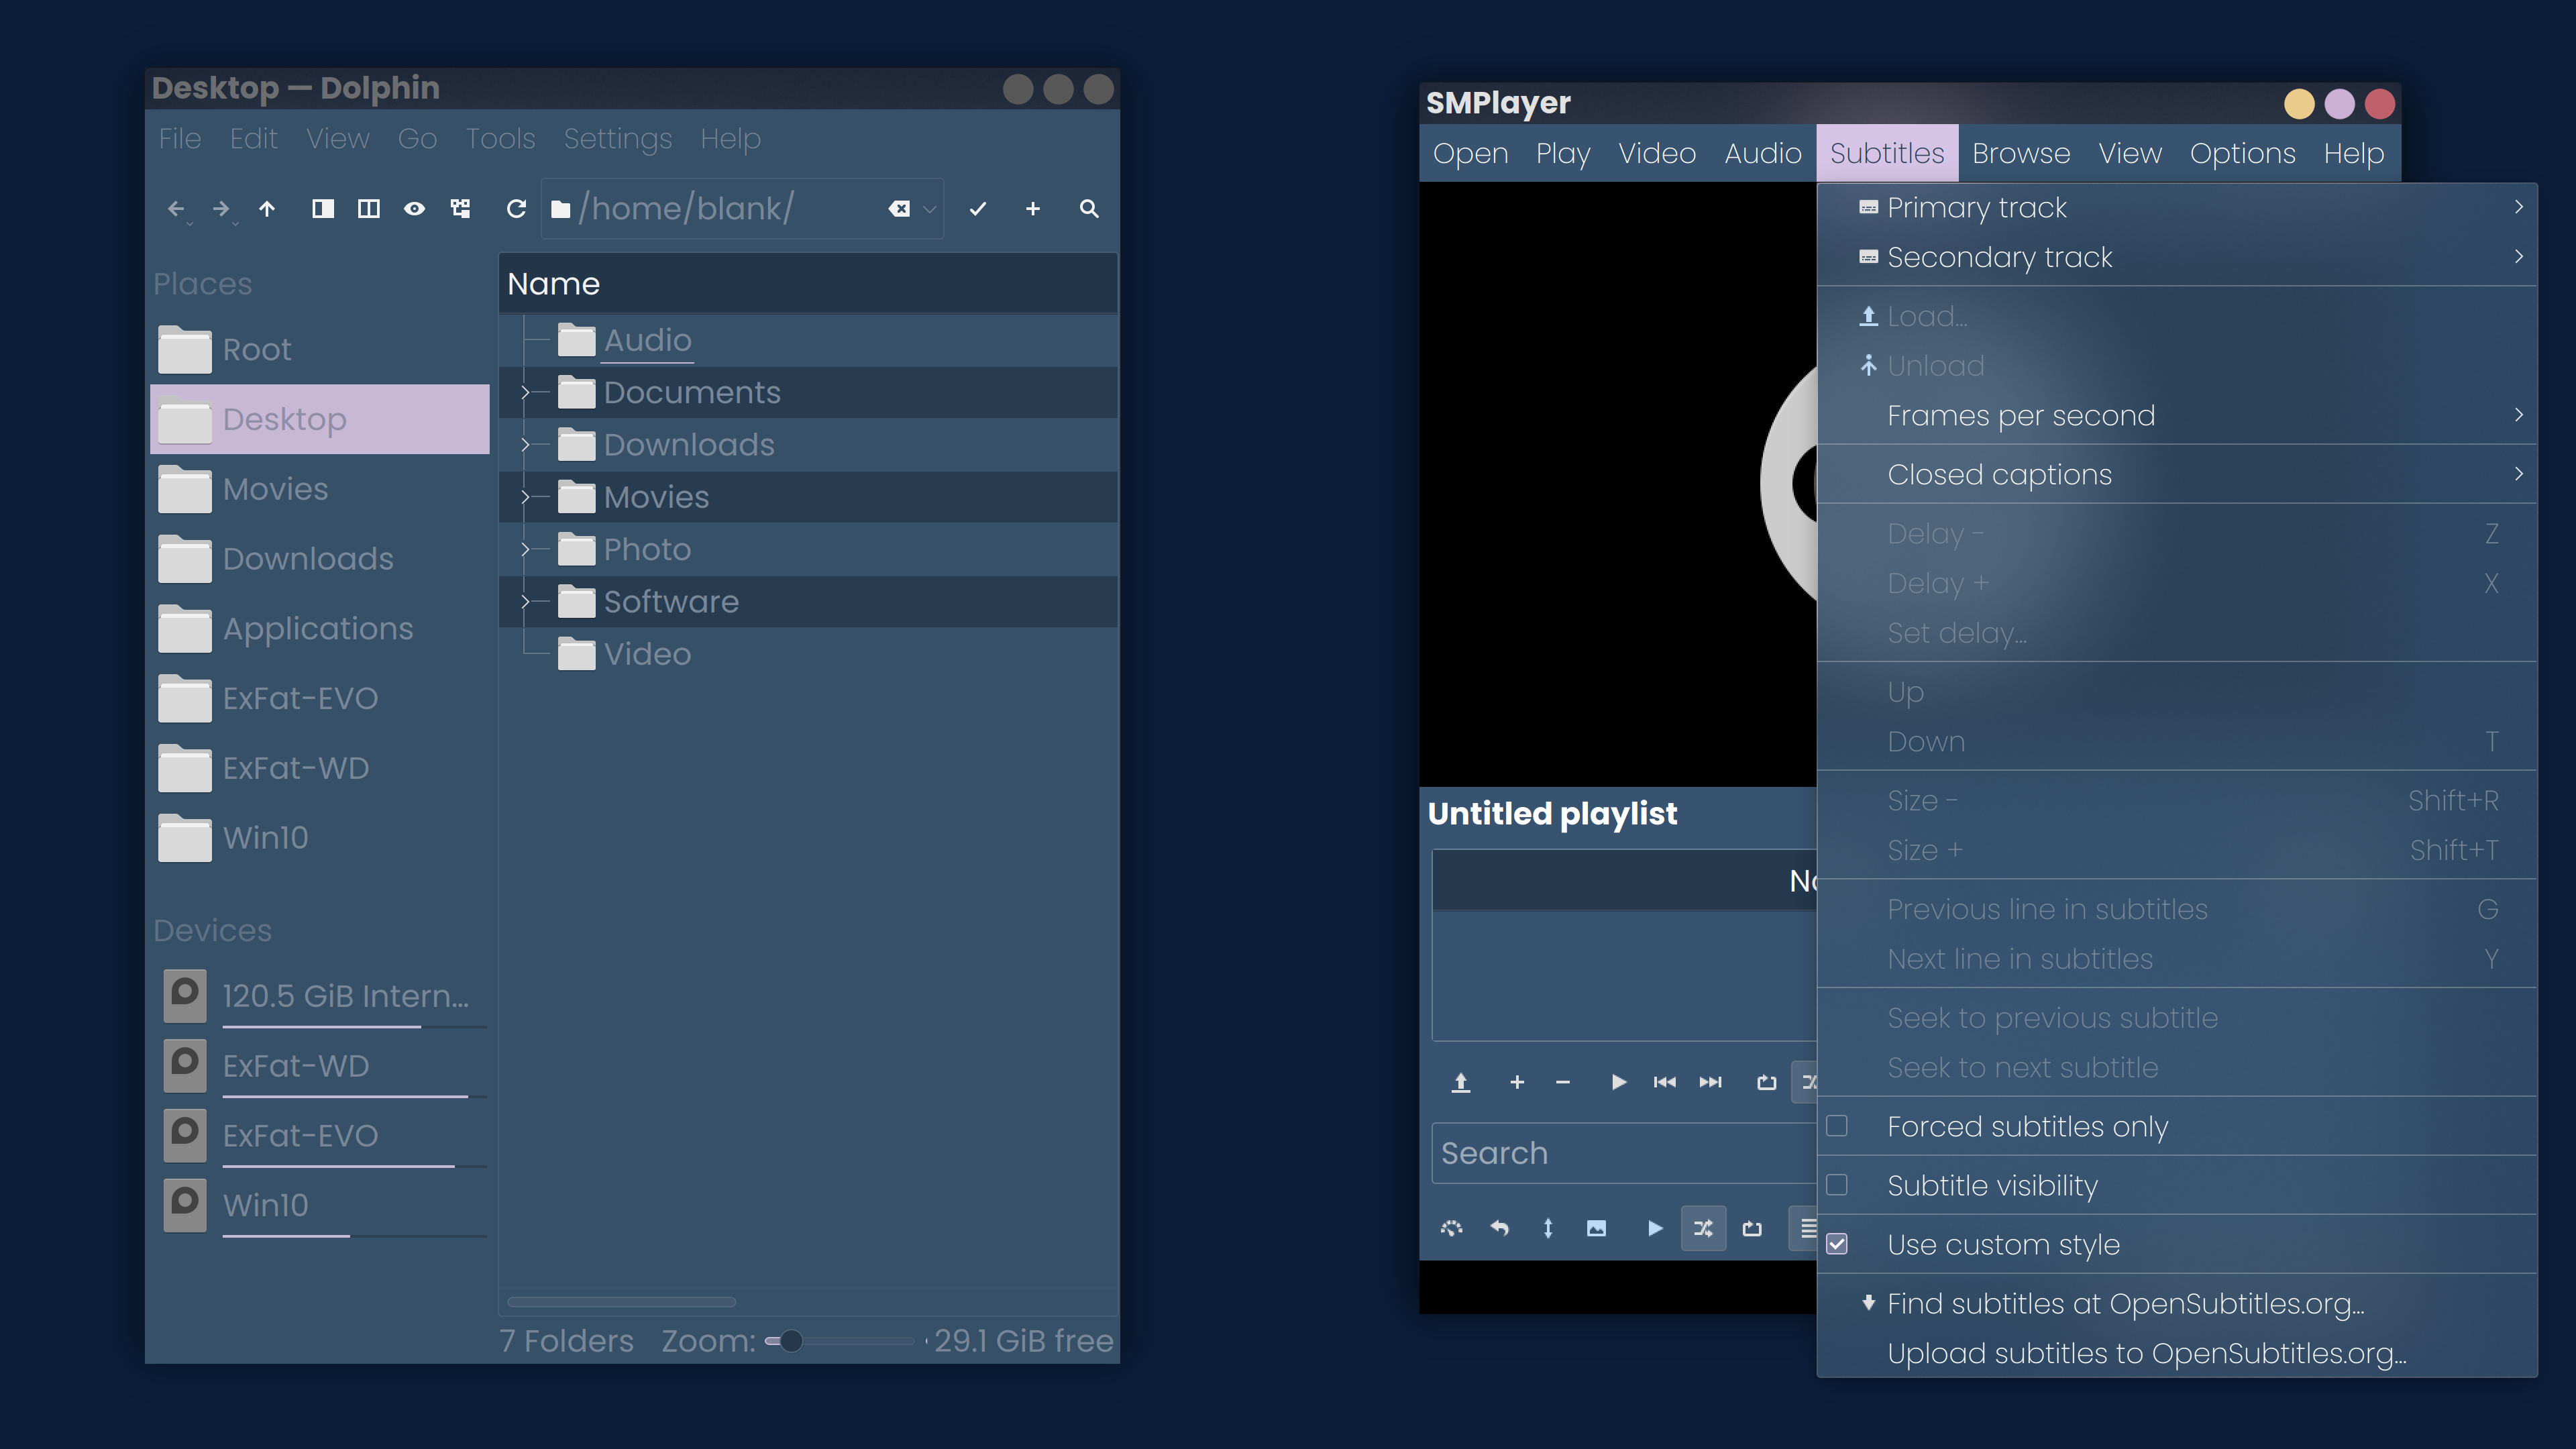
Task: Click the Name column header
Action: 808,284
